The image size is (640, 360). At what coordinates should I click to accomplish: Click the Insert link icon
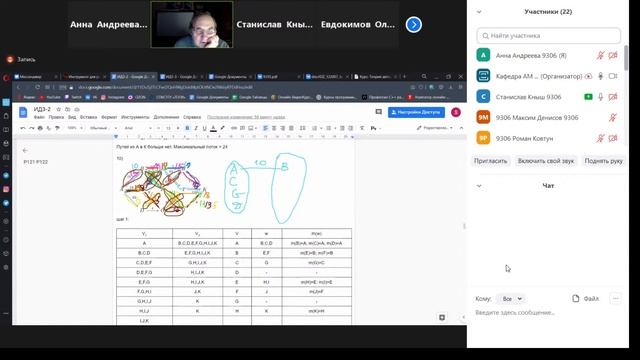click(234, 128)
